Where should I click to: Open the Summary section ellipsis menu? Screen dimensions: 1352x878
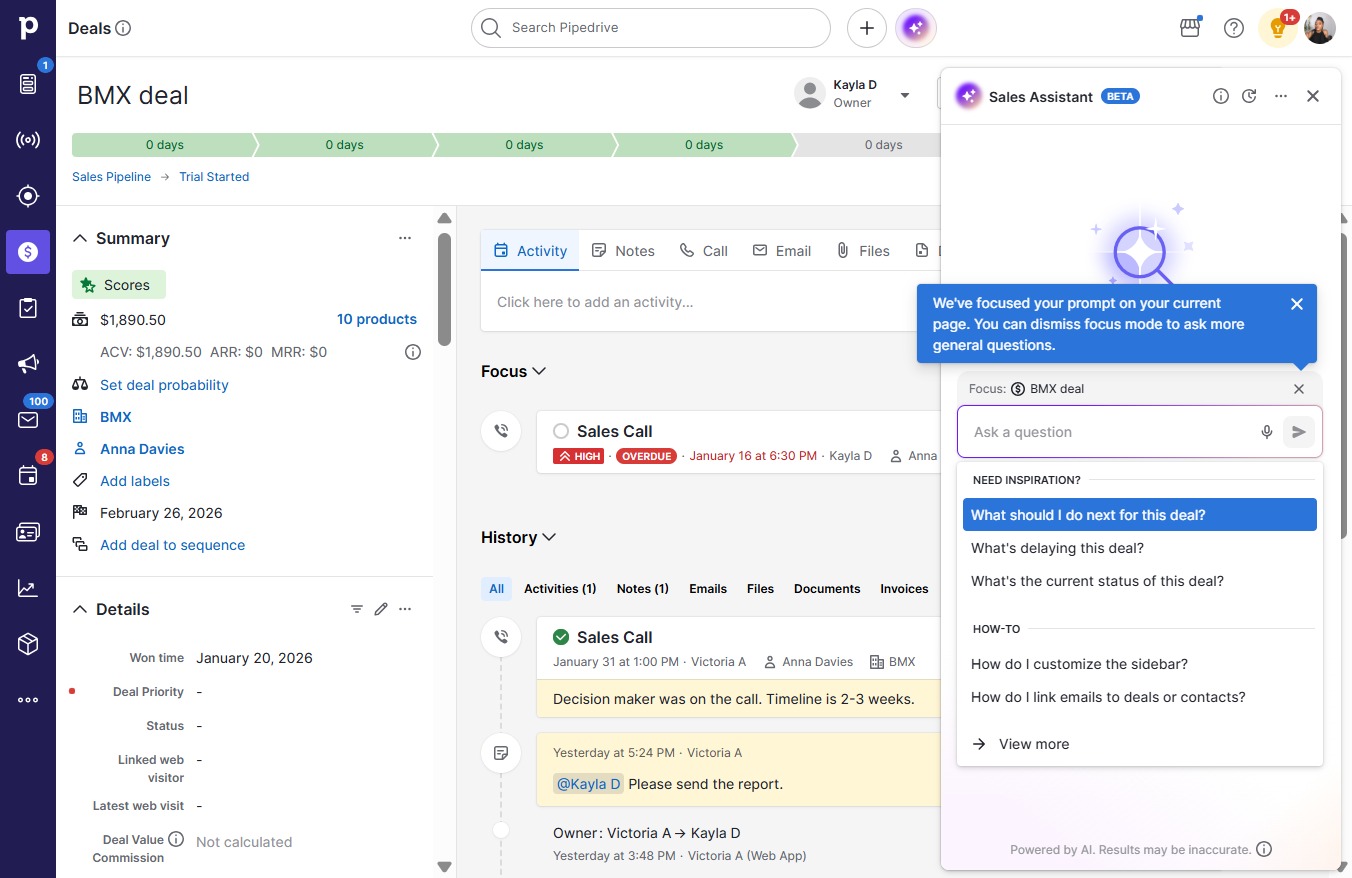405,238
